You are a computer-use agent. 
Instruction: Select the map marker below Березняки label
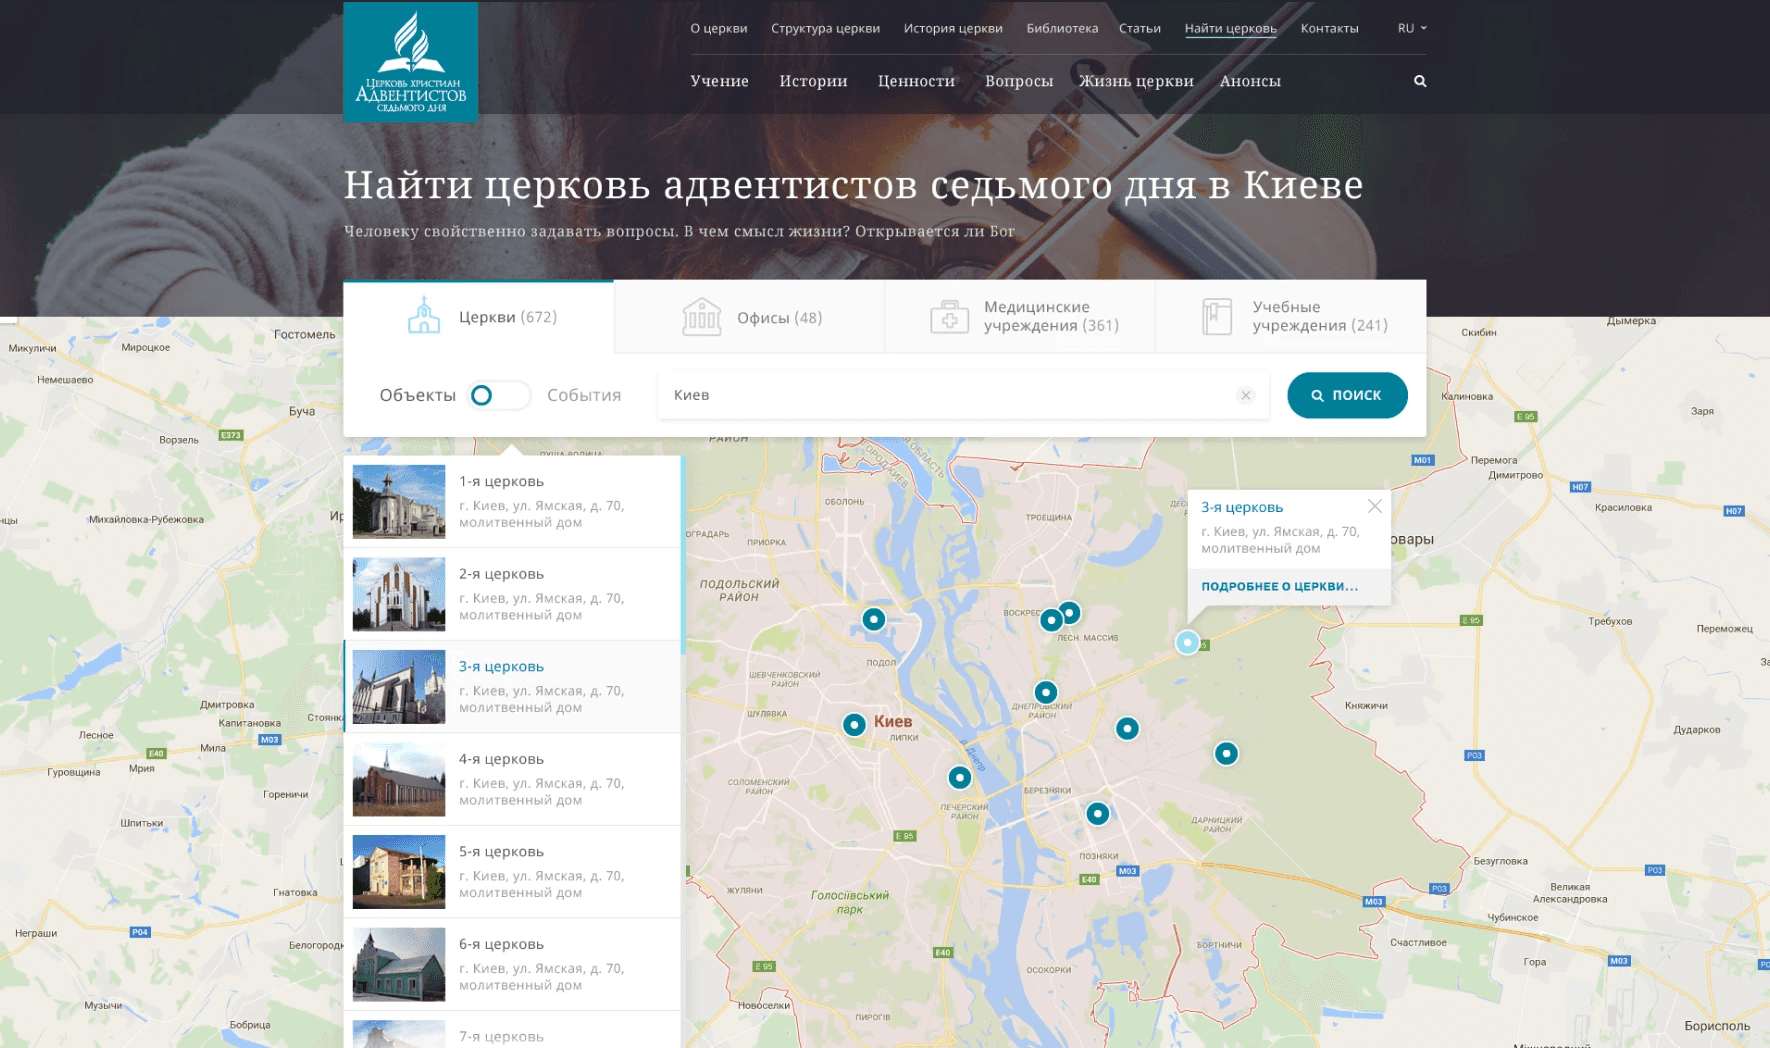[1098, 813]
